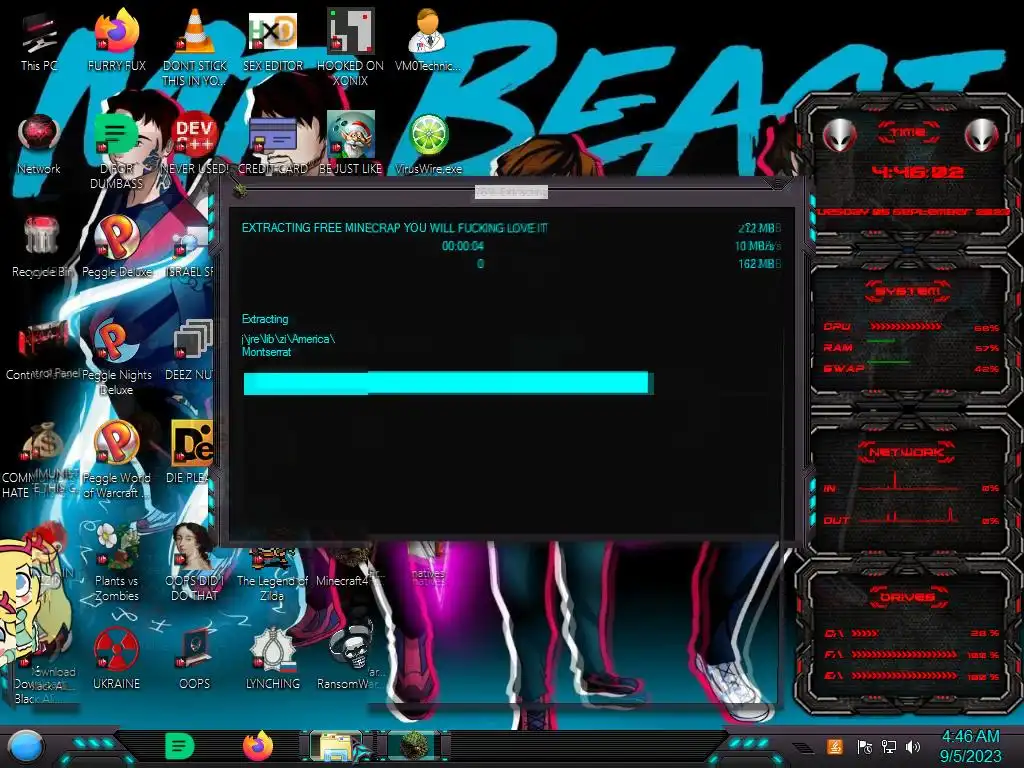Click the 4:46 red clock readout
Viewport: 1024px width, 768px height.
(x=918, y=172)
